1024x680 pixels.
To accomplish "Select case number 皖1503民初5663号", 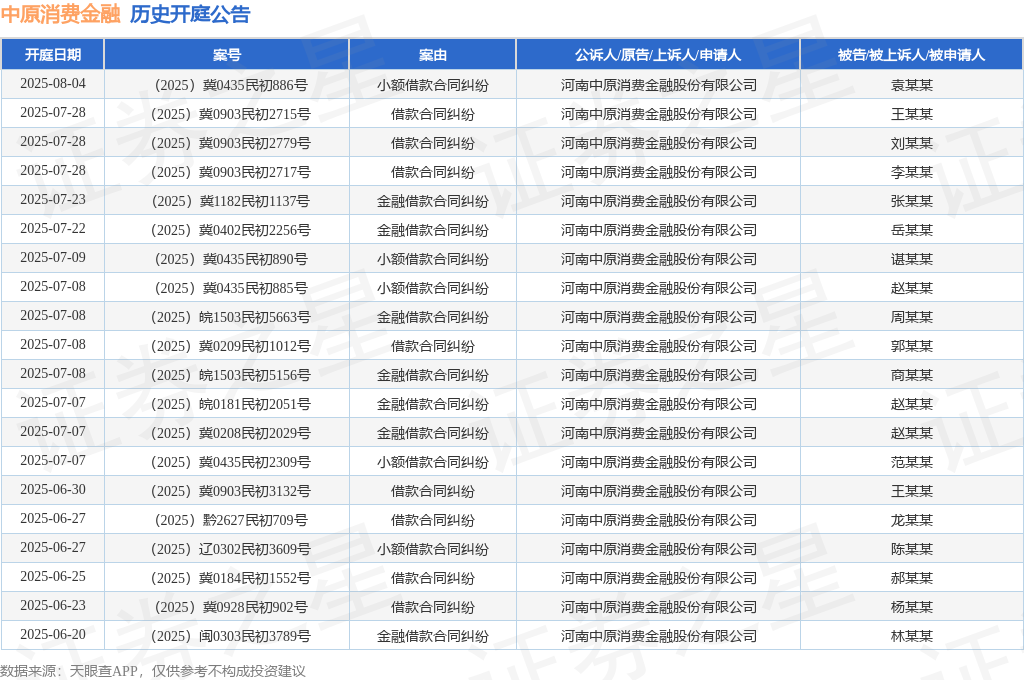I will click(x=231, y=317).
